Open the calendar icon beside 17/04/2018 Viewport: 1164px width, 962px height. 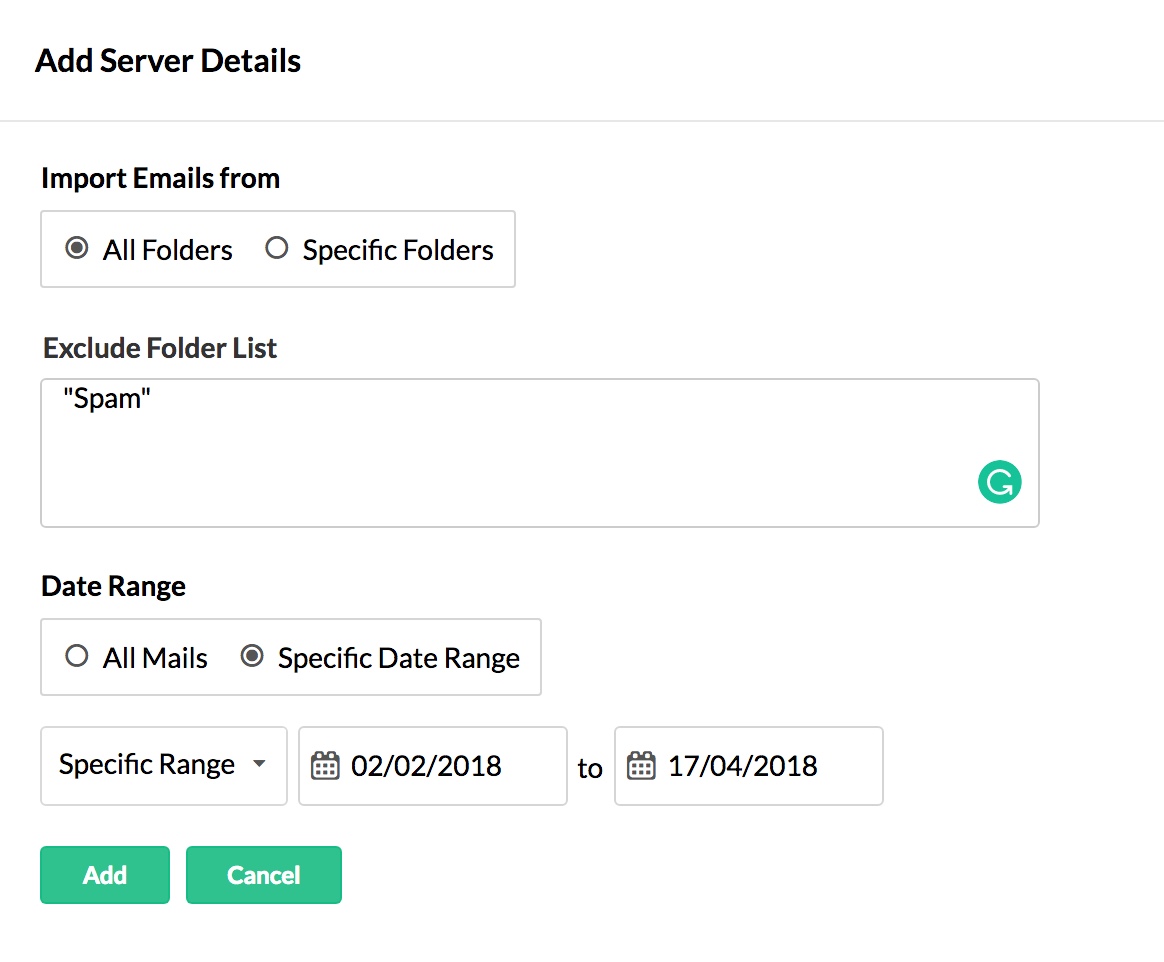pos(640,766)
